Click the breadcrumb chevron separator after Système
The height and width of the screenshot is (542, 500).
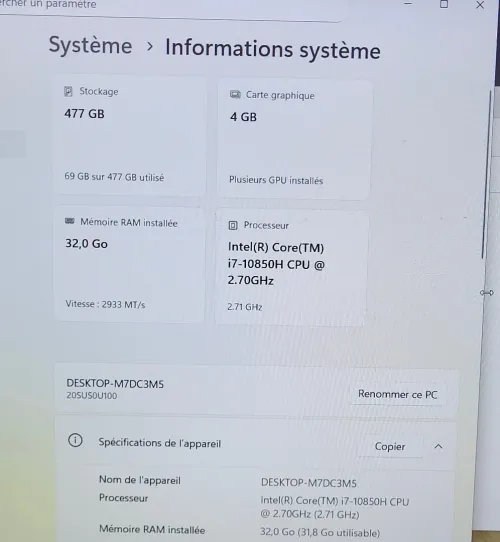pos(149,46)
